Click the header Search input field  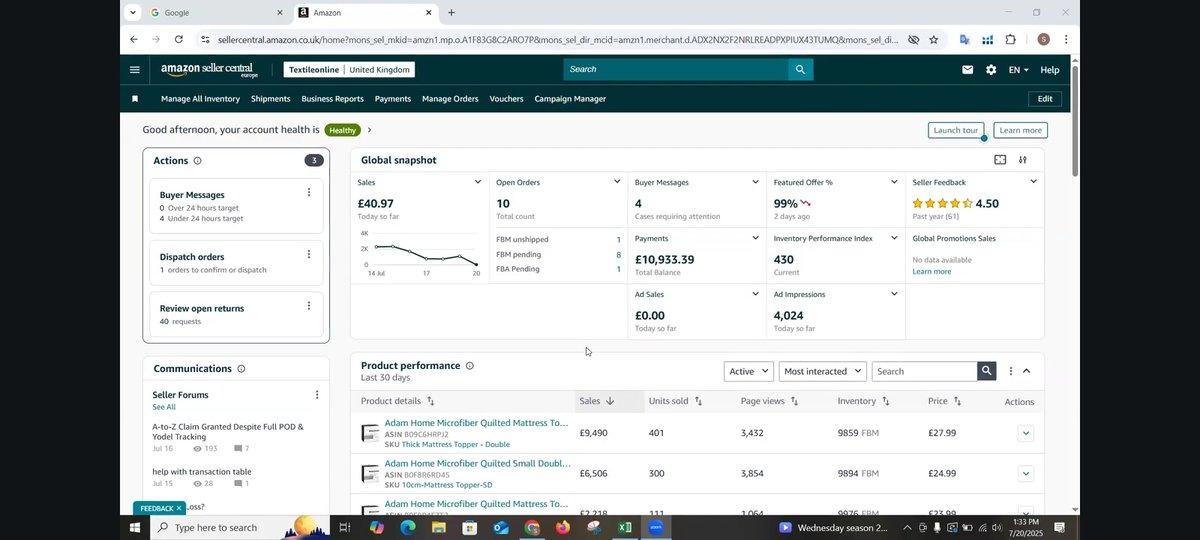click(x=675, y=69)
